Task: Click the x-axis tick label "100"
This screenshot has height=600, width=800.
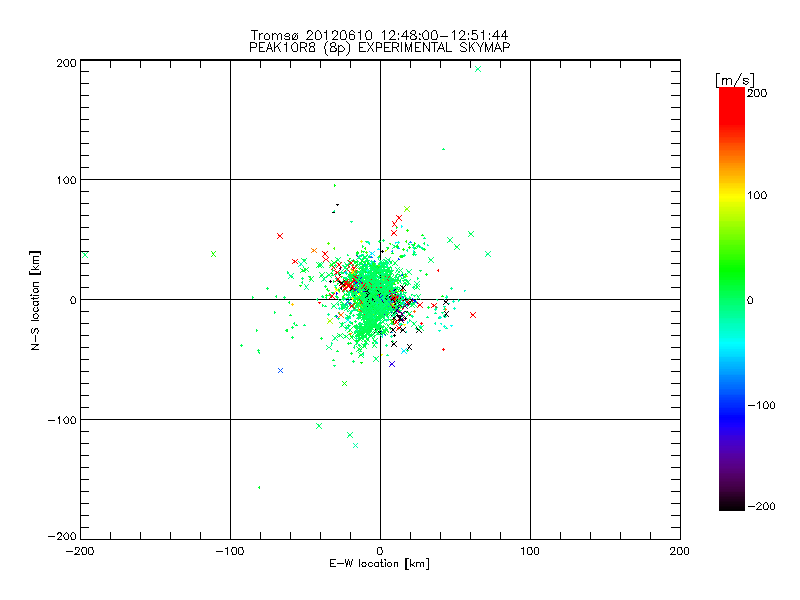Action: tap(530, 551)
